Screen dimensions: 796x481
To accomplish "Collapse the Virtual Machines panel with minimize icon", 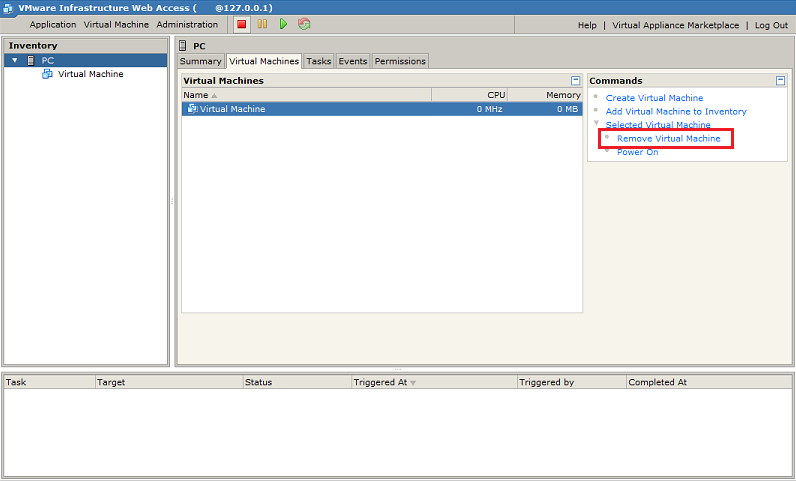I will coord(575,81).
